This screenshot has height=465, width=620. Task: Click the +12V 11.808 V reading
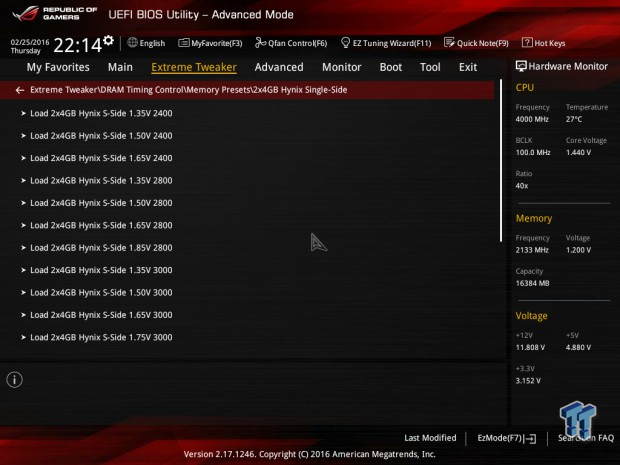pos(530,347)
